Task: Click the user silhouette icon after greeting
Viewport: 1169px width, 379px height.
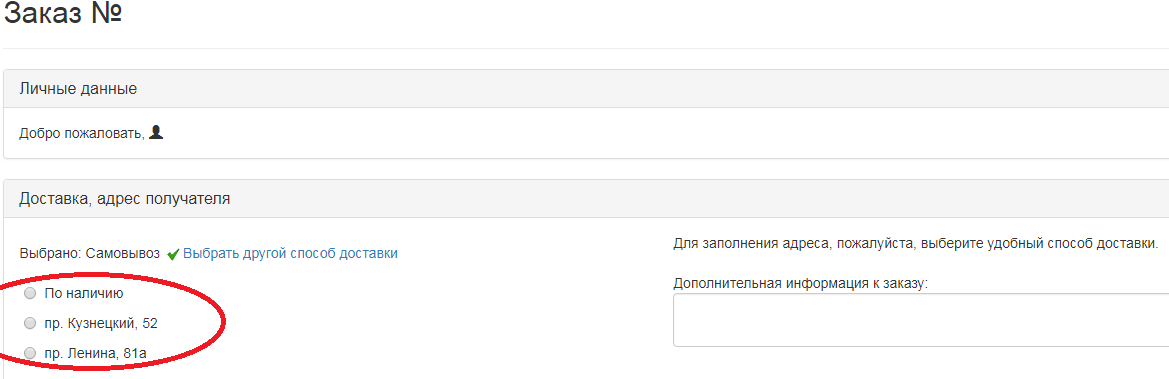Action: [156, 133]
